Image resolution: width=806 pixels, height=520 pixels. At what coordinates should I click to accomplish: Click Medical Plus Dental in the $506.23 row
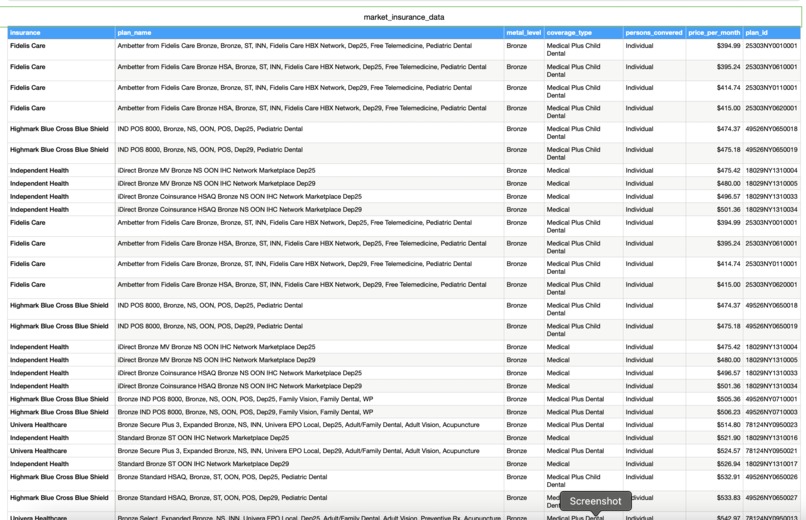click(x=575, y=412)
